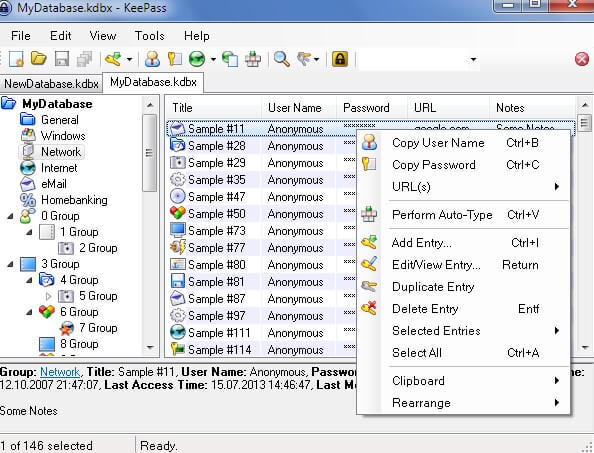Click the Perform Auto-Type toolbar icon
This screenshot has height=453, width=594.
click(x=253, y=59)
